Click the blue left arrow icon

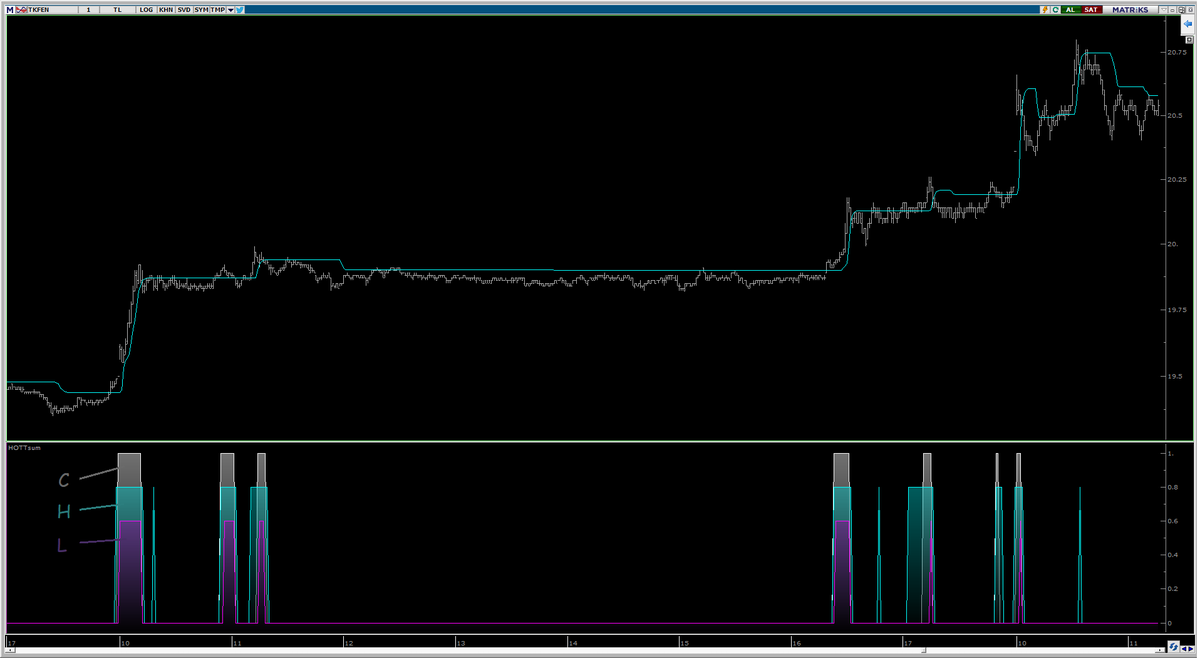(1190, 24)
